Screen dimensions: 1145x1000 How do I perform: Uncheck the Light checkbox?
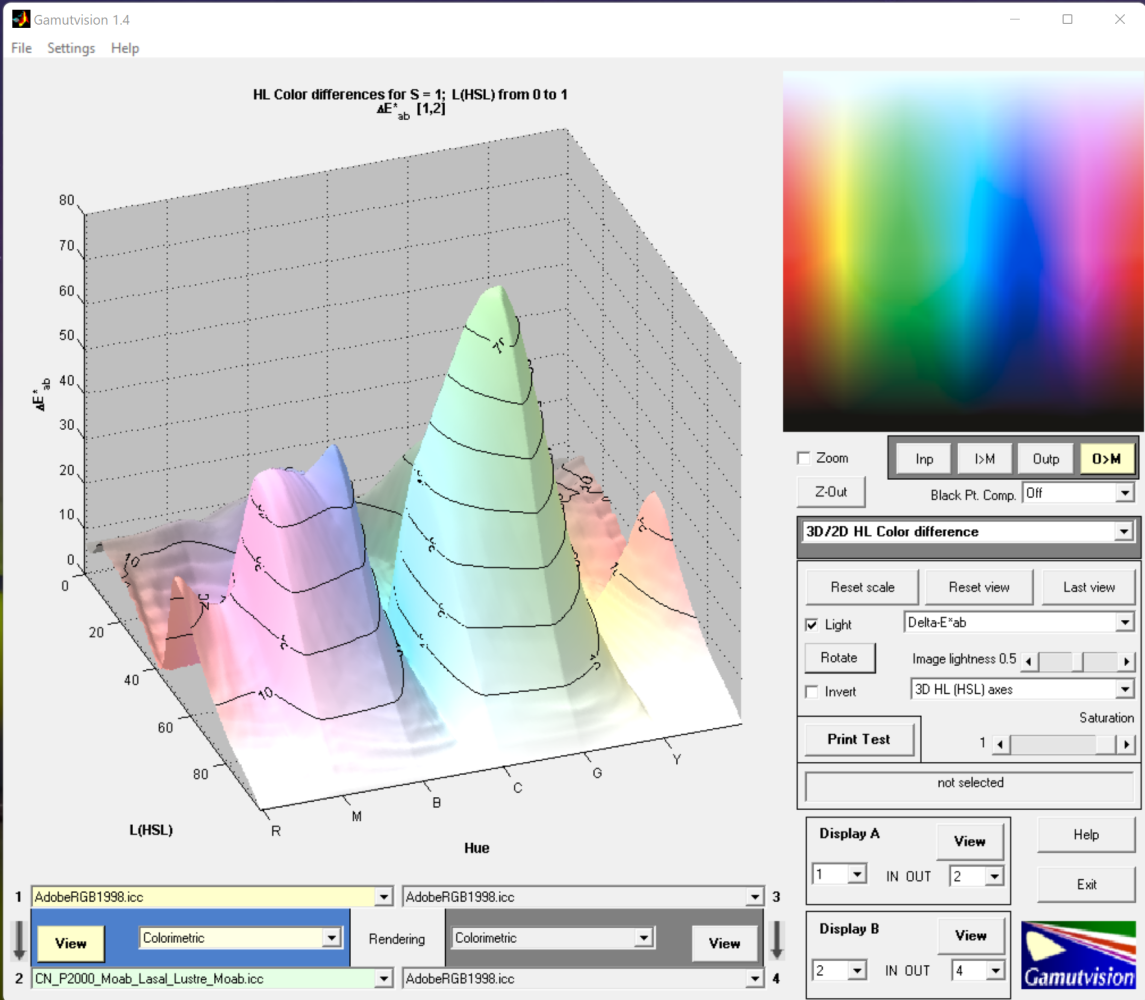coord(812,625)
